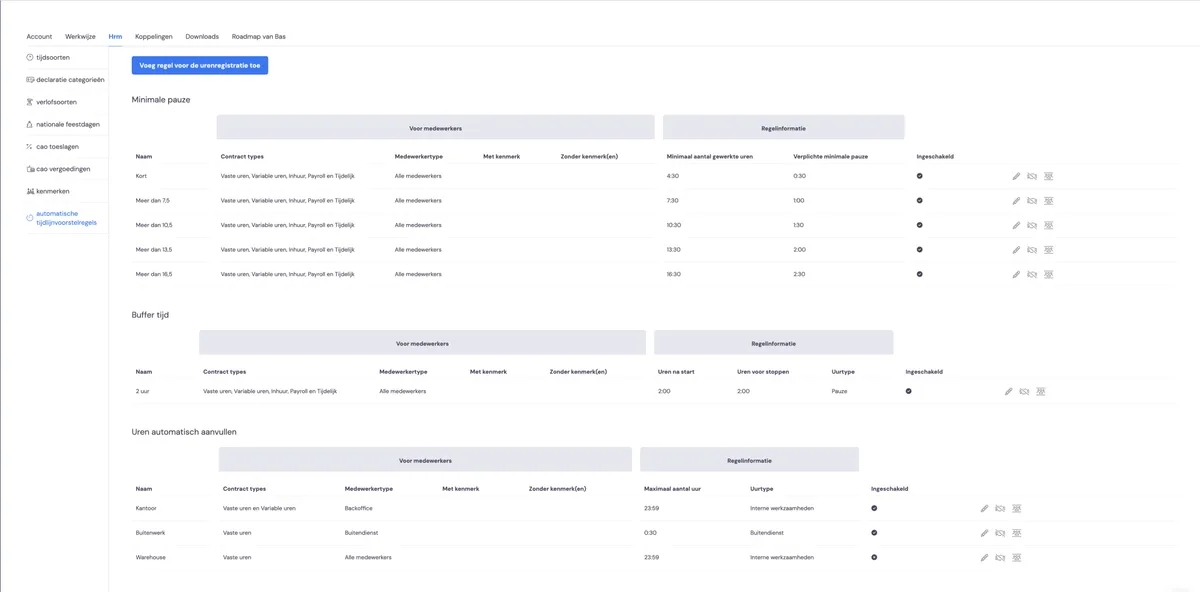Click the '2:30' verplichte minimale pauze value
This screenshot has height=592, width=1200.
tap(799, 274)
